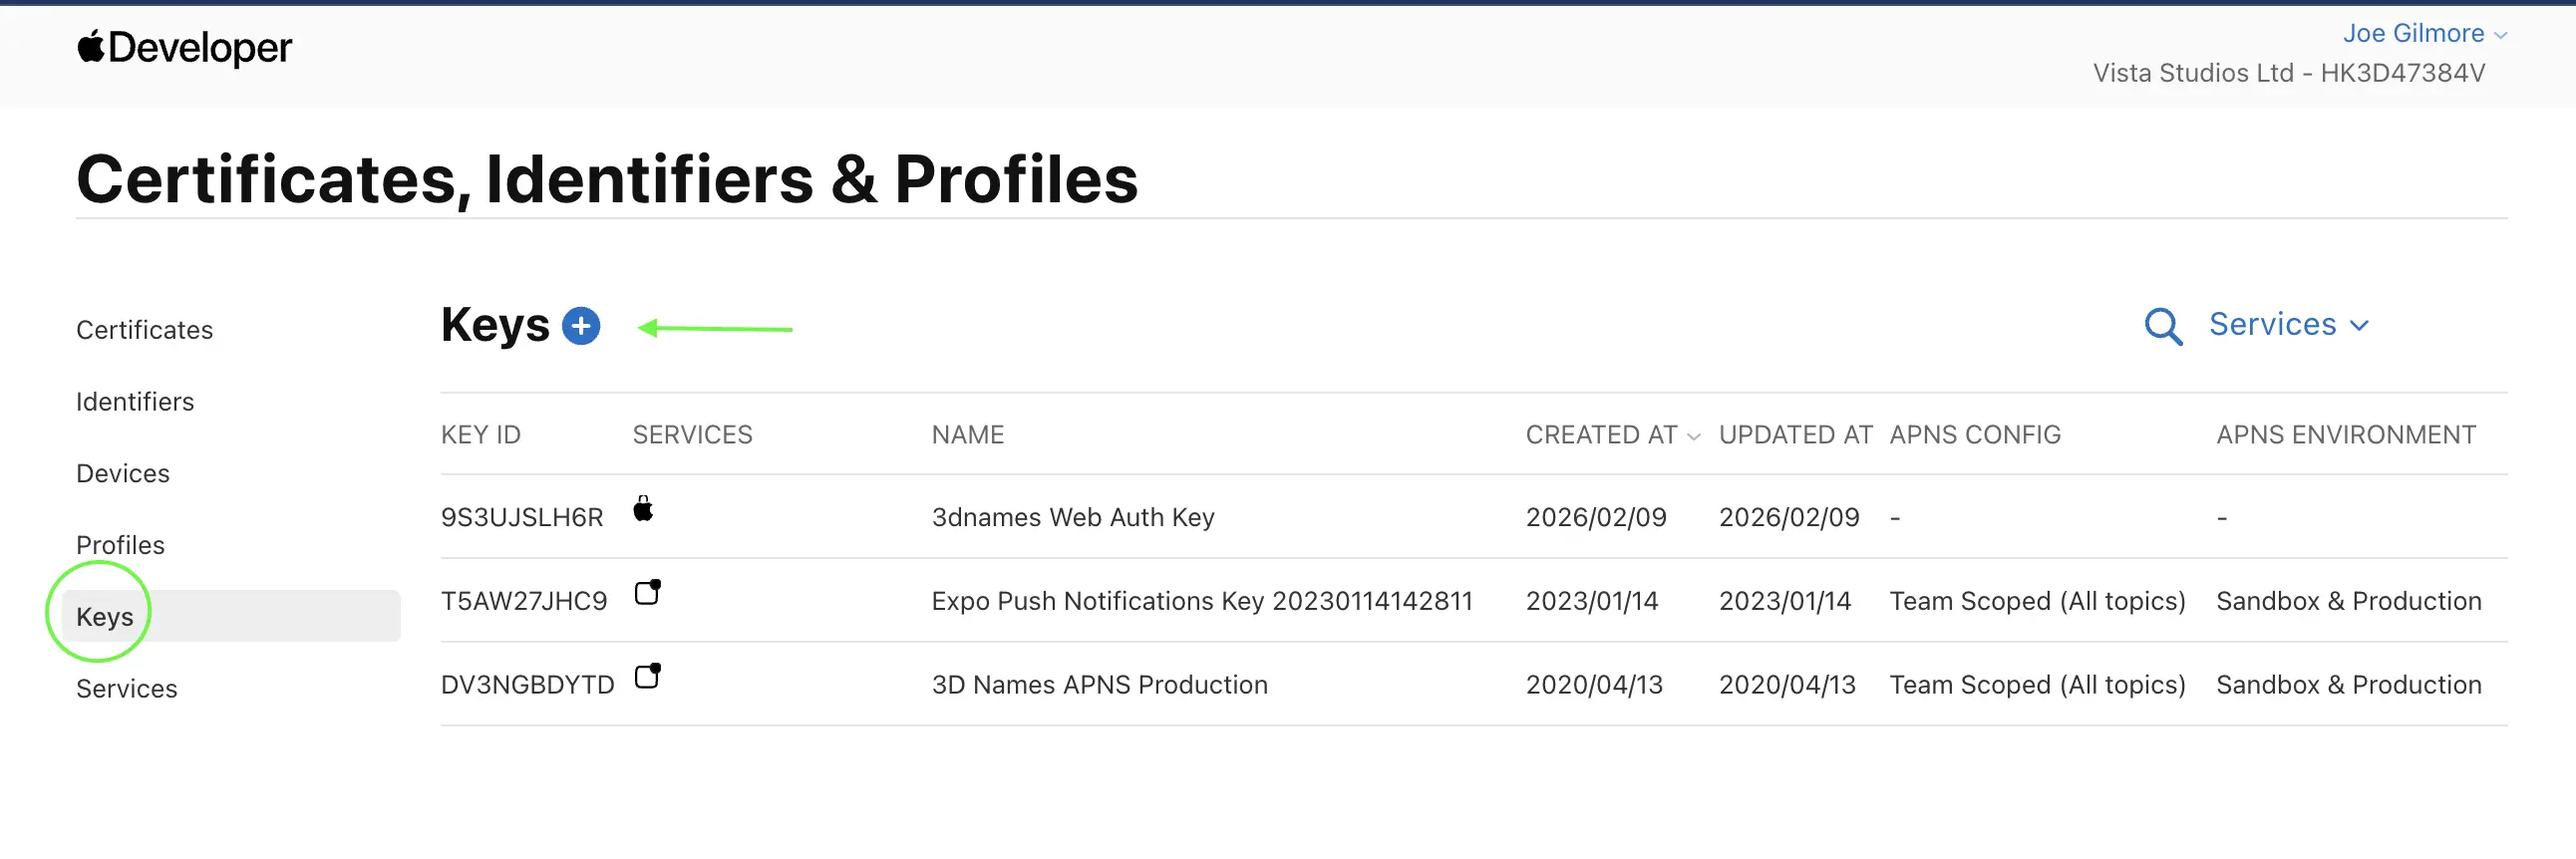
Task: Click the Apple Developer logo
Action: tap(184, 47)
